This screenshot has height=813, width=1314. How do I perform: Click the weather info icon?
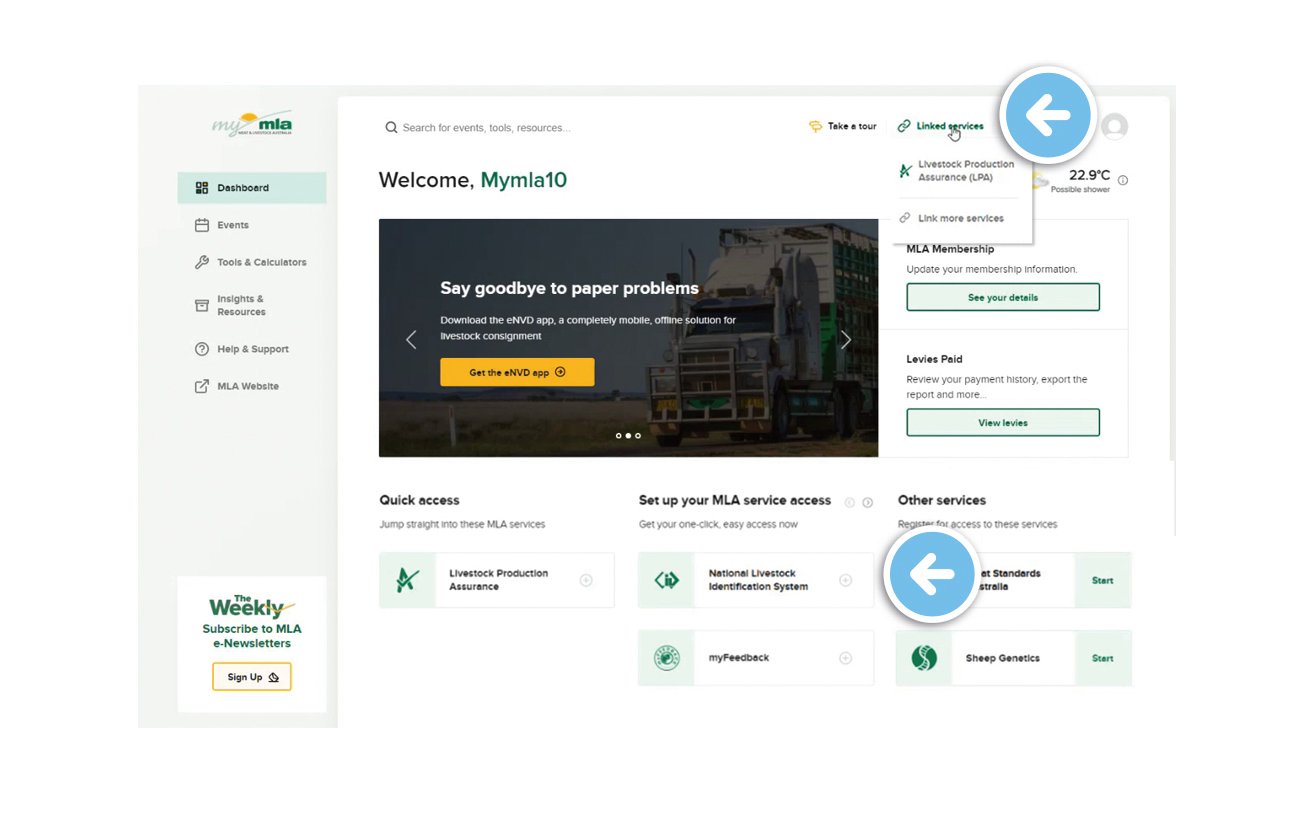click(1123, 181)
